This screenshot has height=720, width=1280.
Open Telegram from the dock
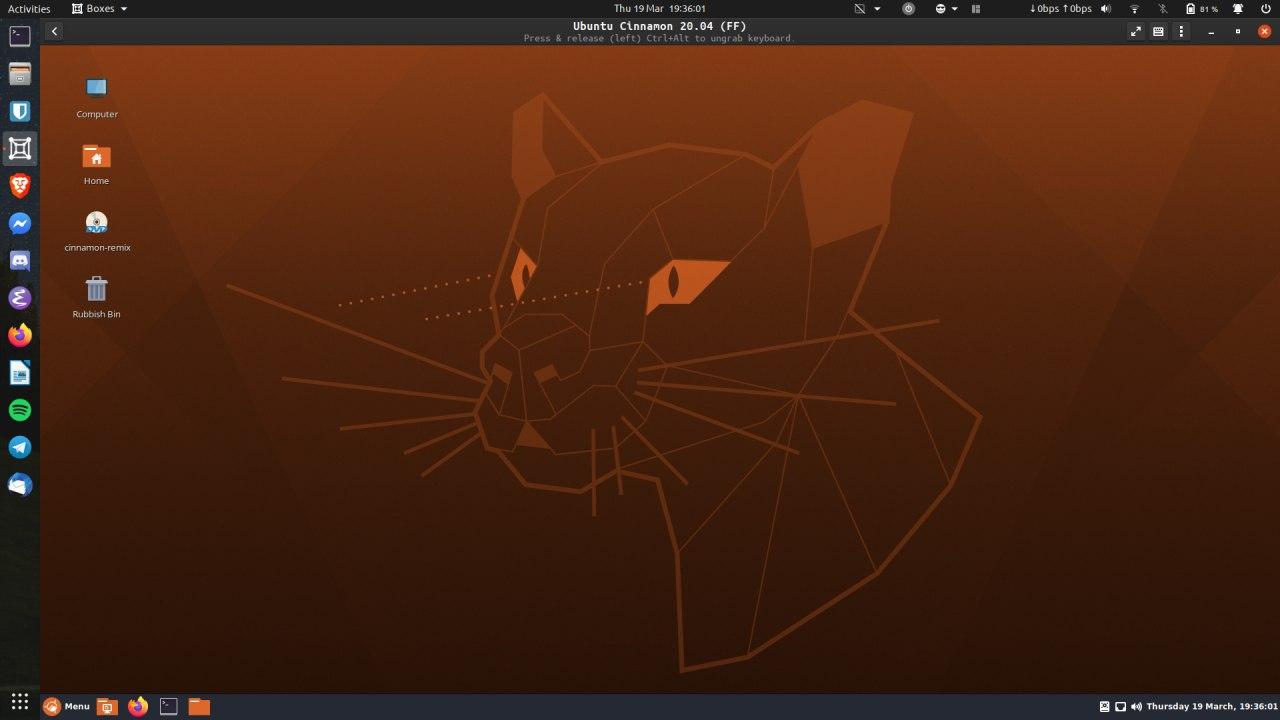click(x=20, y=447)
